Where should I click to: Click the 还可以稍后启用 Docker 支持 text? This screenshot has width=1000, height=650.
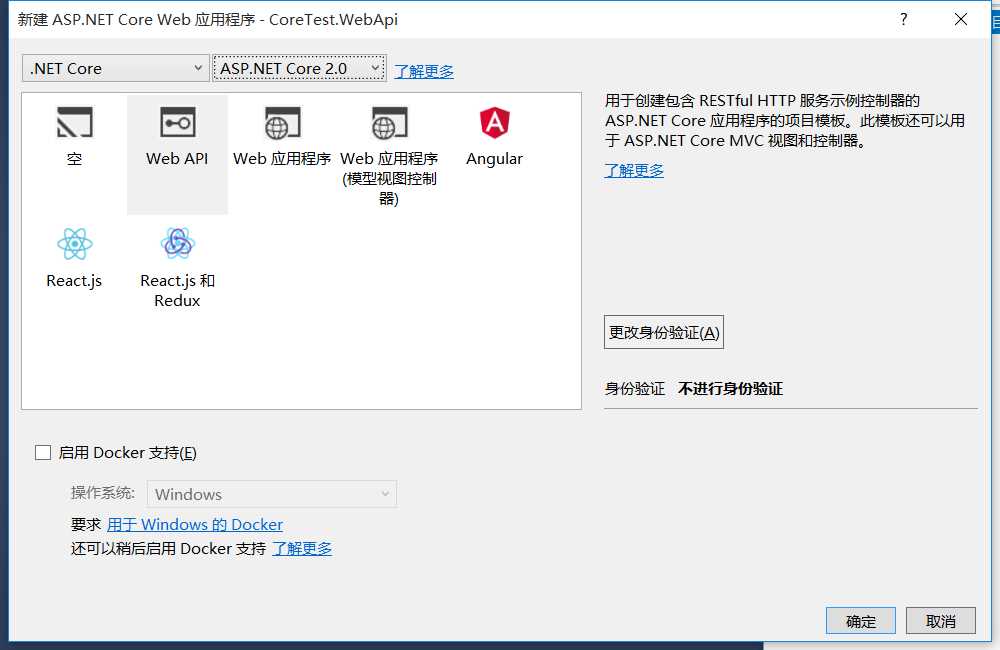point(168,549)
